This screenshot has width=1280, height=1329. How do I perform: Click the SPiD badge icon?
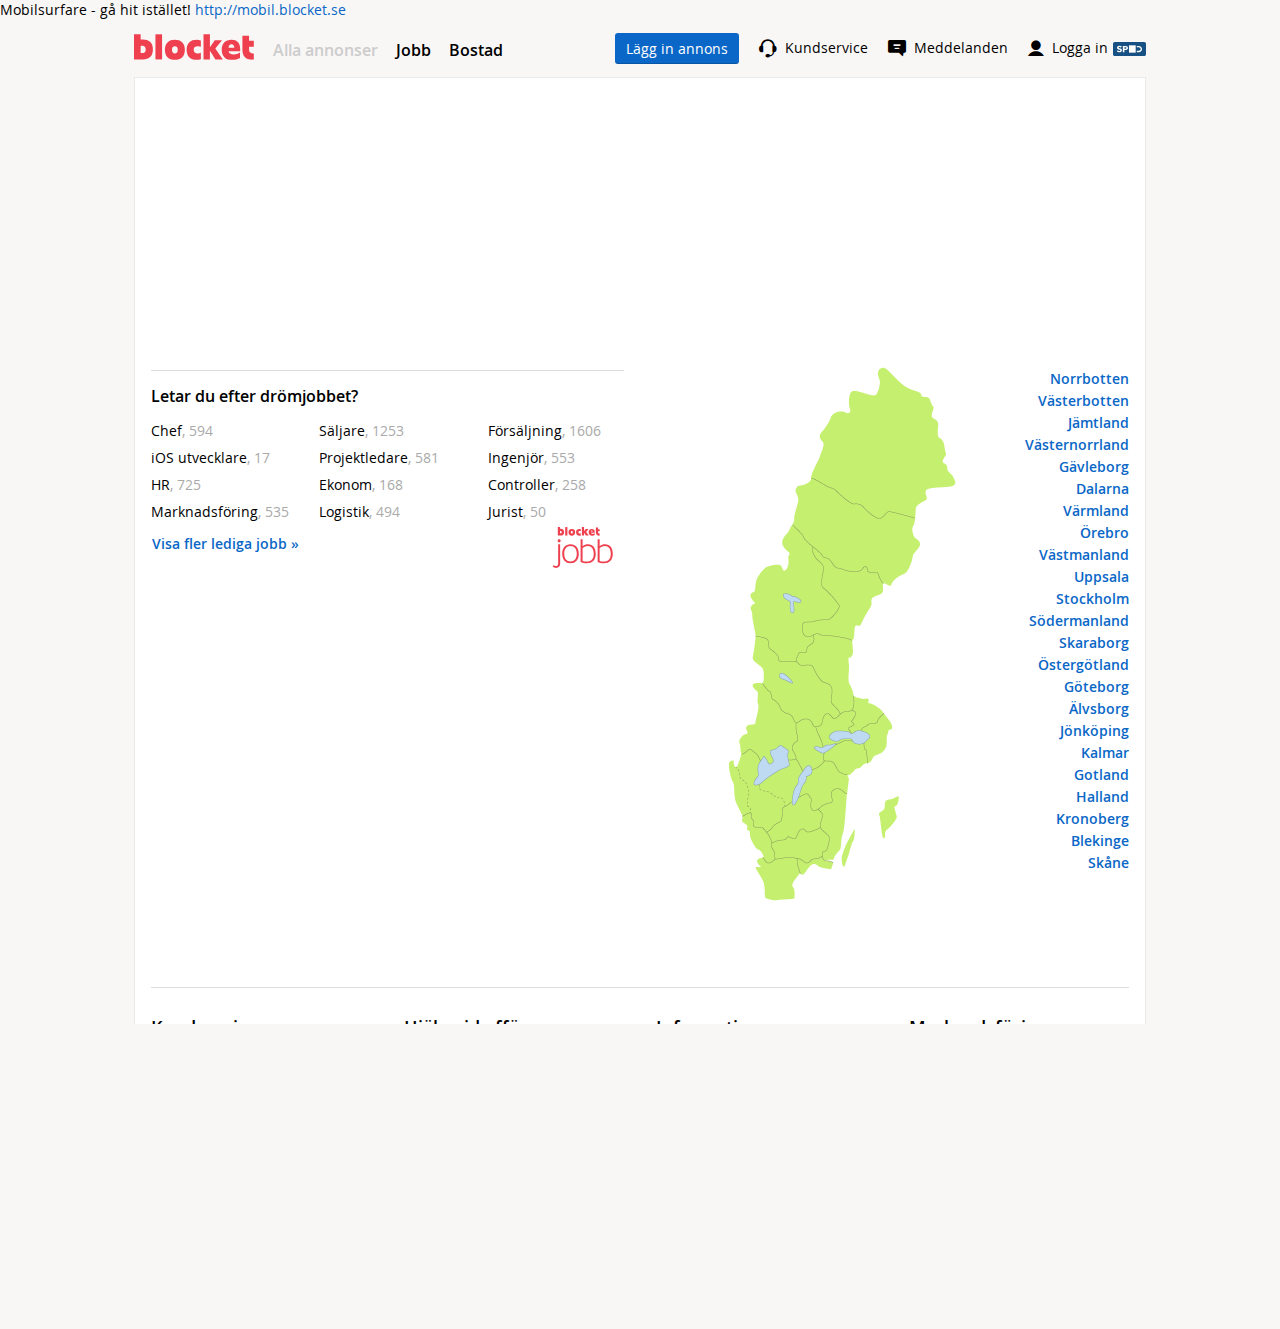1129,49
